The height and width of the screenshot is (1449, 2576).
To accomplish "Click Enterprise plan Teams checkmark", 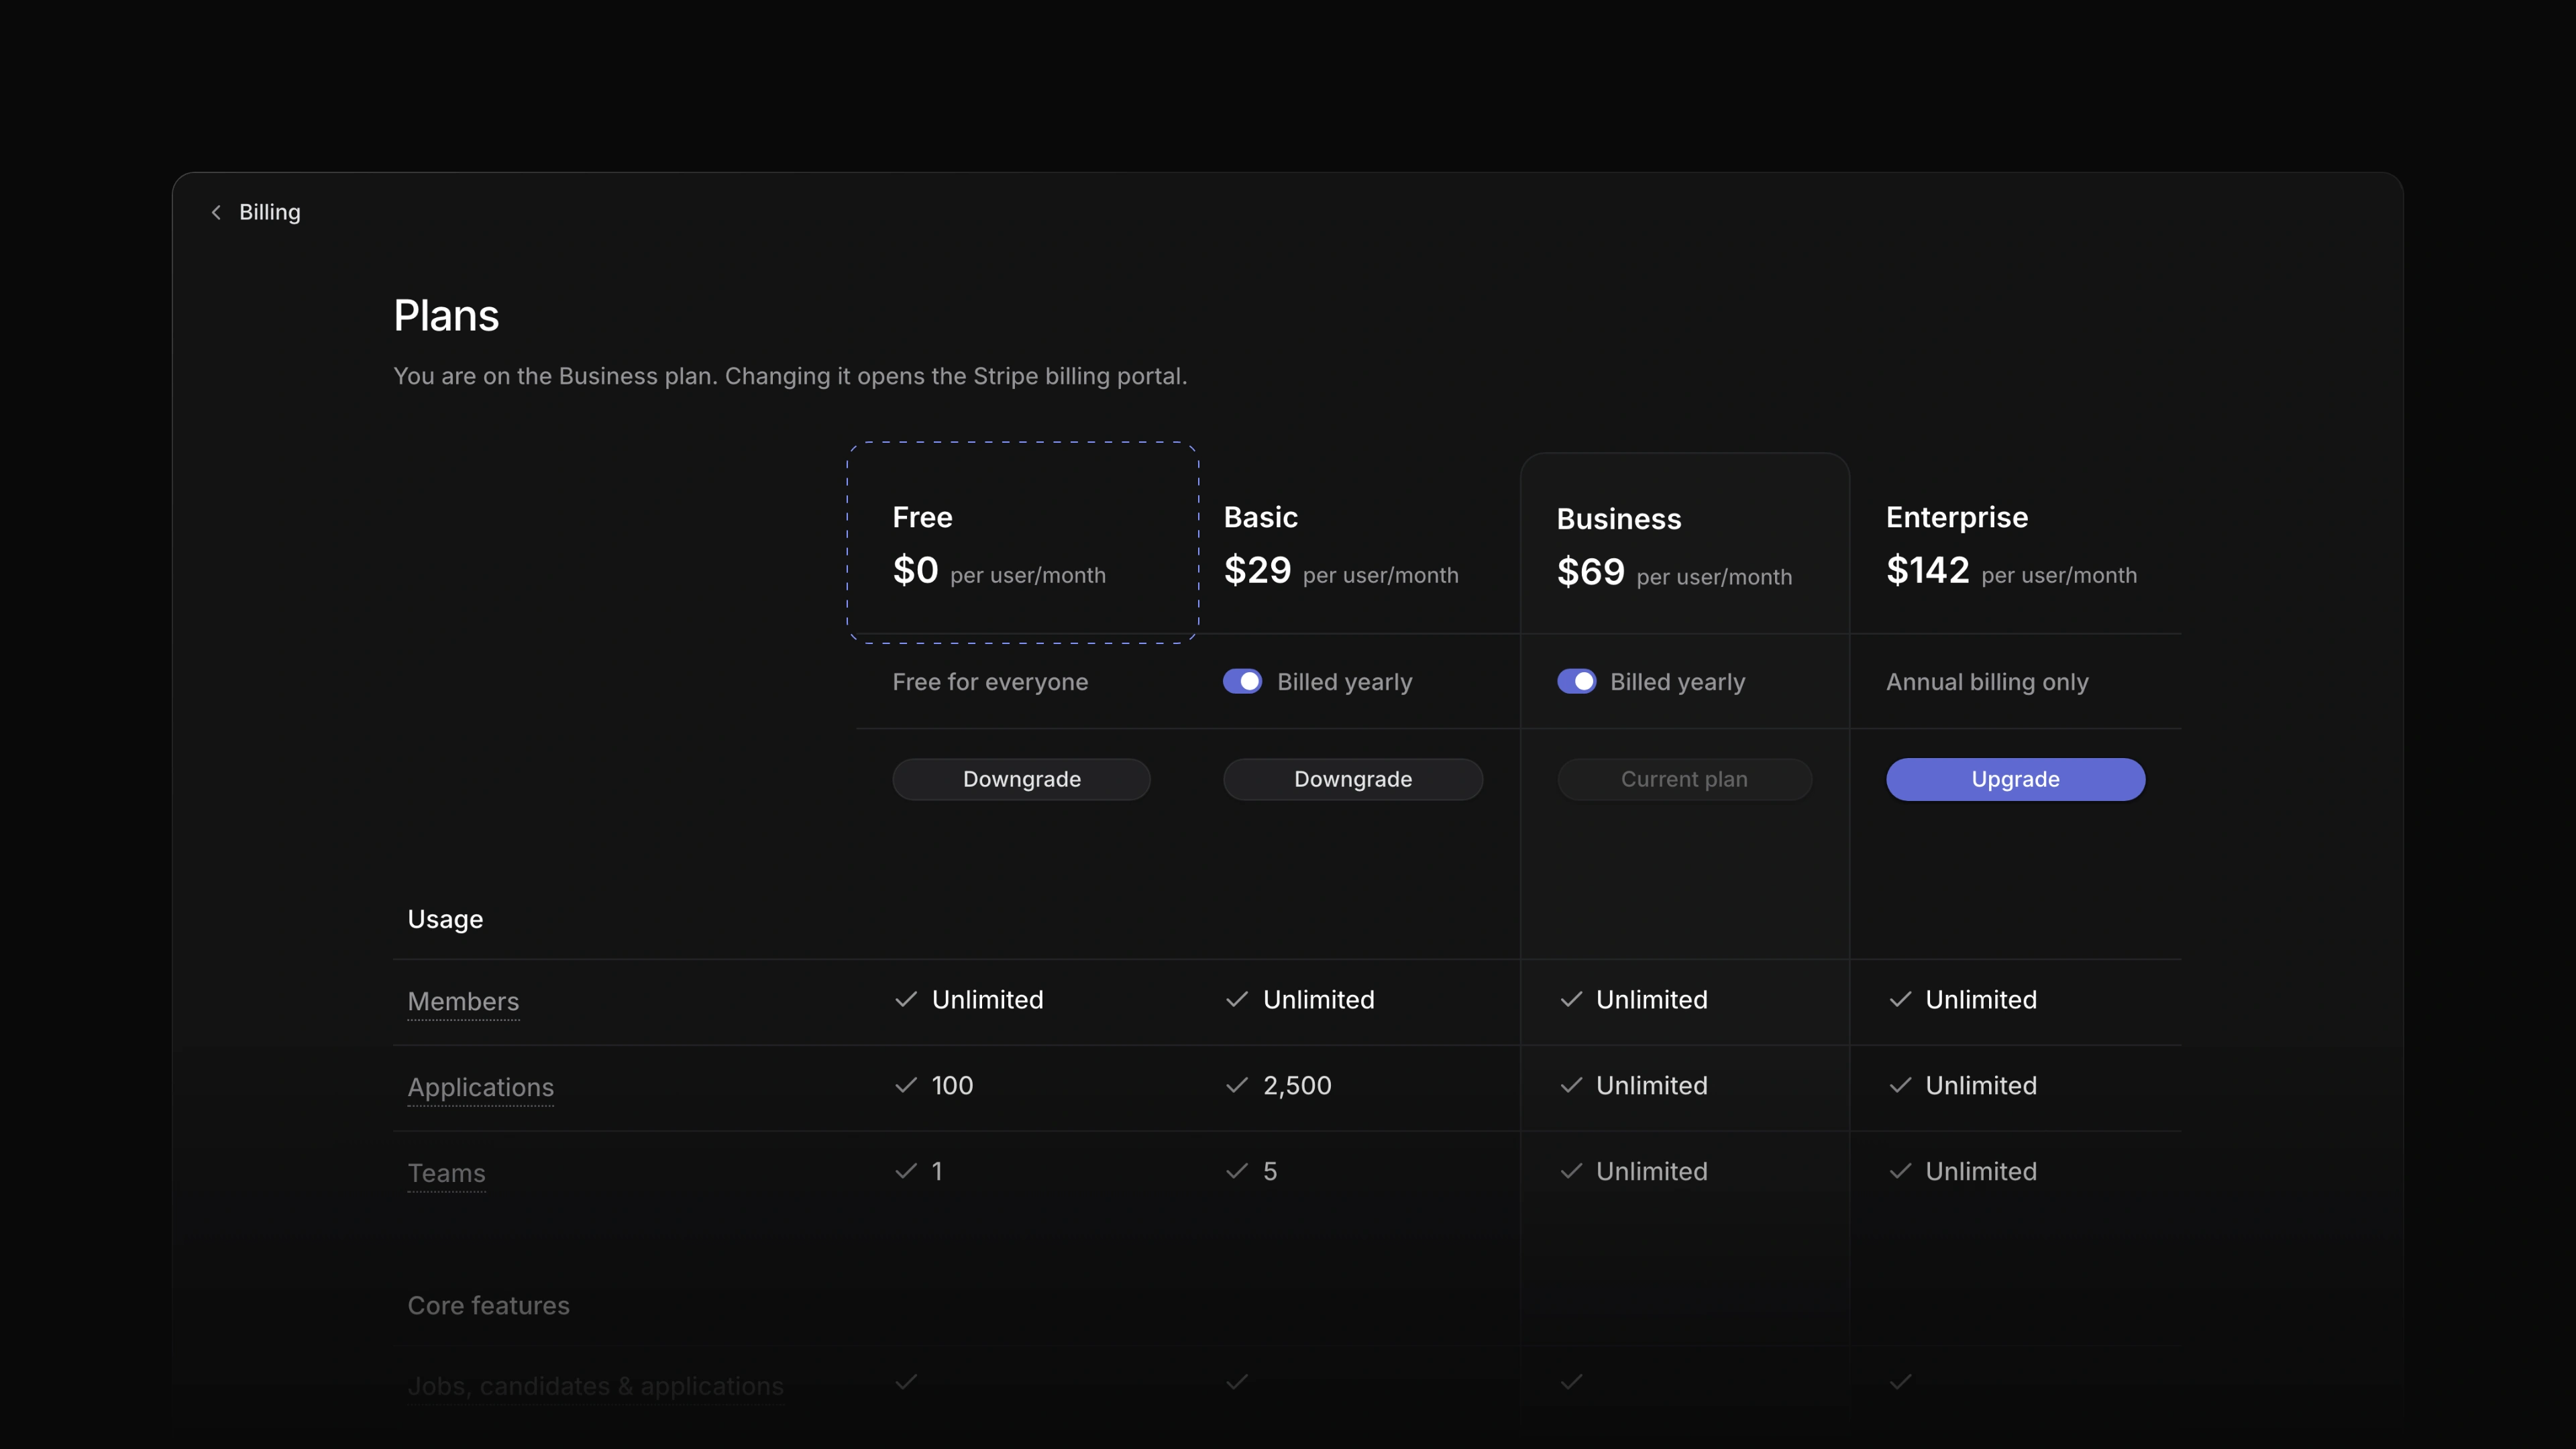I will pos(1900,1171).
